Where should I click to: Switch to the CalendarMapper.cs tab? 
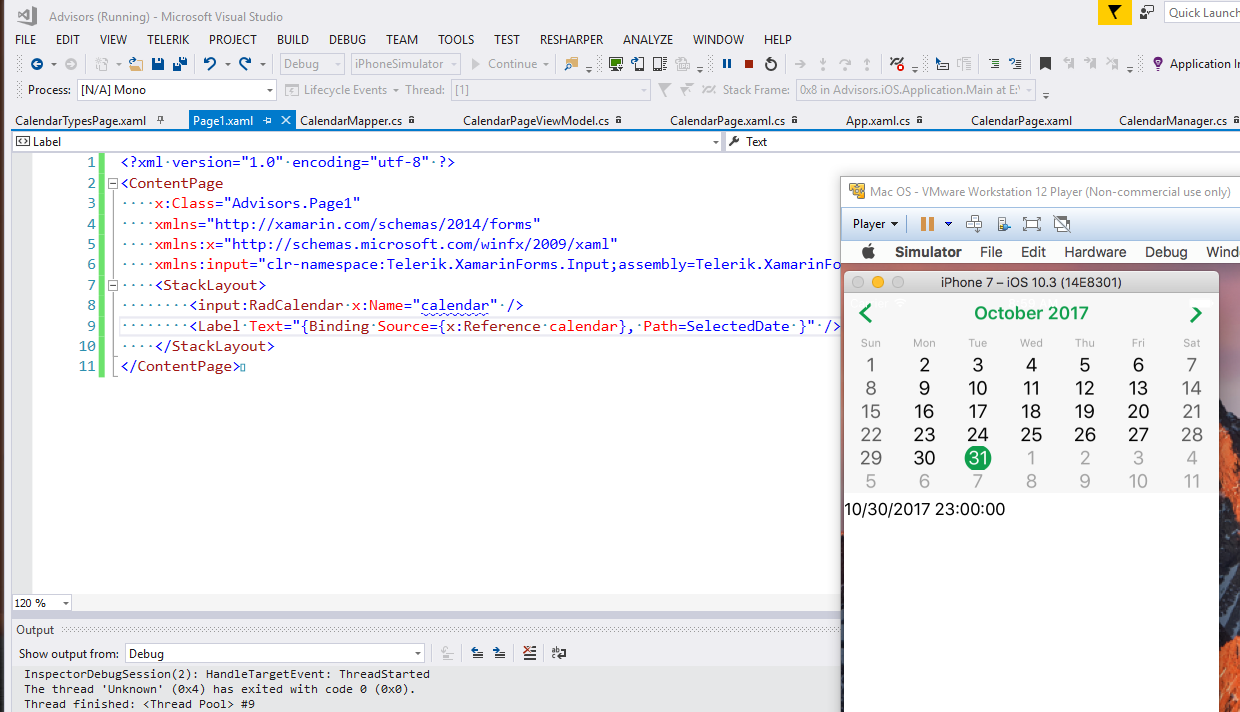pyautogui.click(x=351, y=121)
